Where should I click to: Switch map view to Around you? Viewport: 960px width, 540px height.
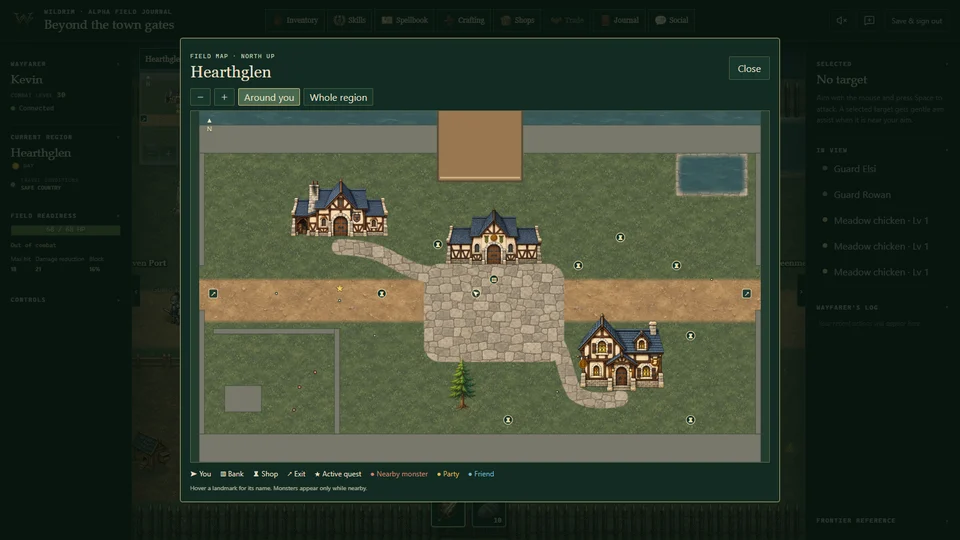coord(269,97)
